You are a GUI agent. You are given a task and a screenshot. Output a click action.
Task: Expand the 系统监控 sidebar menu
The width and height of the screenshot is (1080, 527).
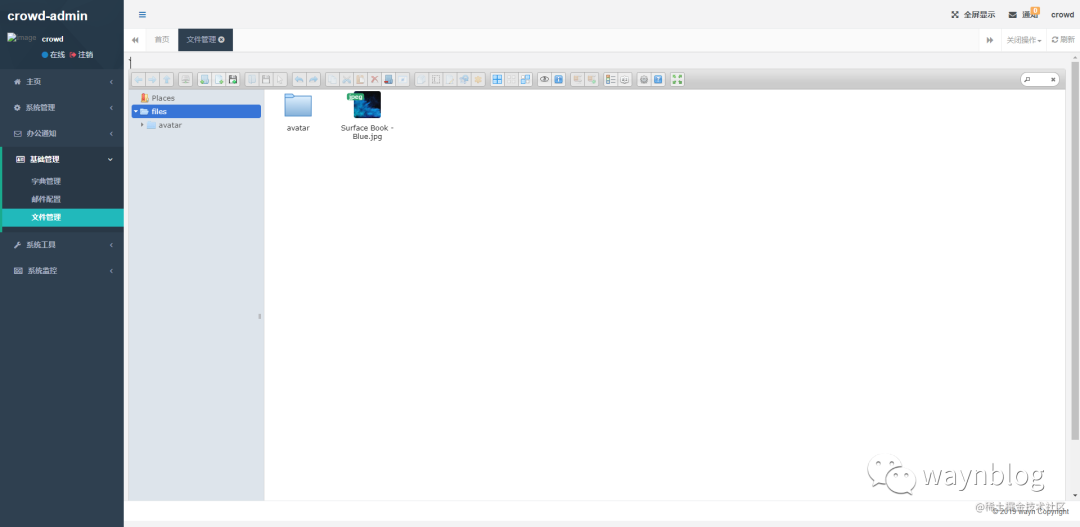pyautogui.click(x=62, y=271)
